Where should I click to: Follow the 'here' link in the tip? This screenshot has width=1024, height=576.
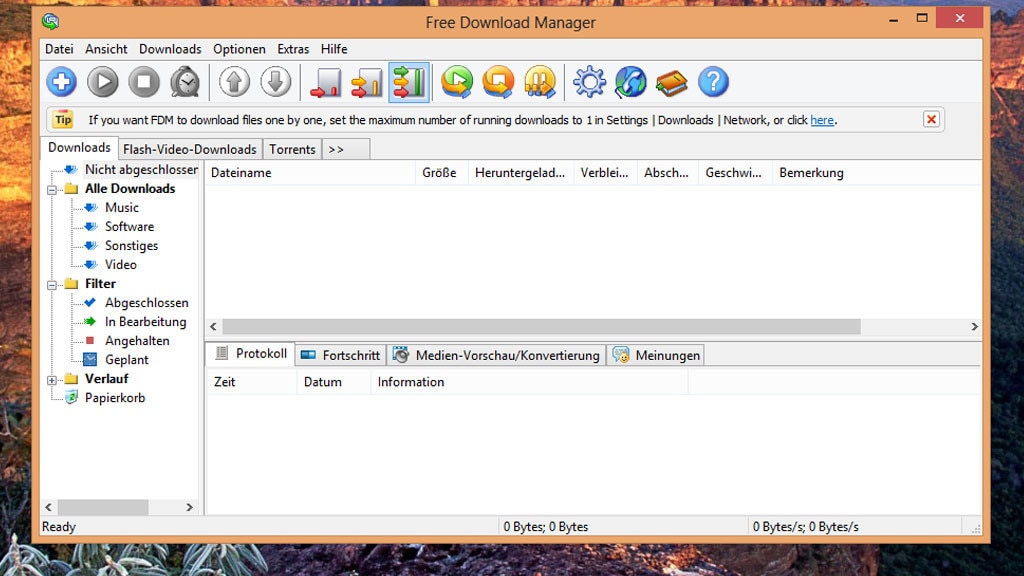click(822, 120)
